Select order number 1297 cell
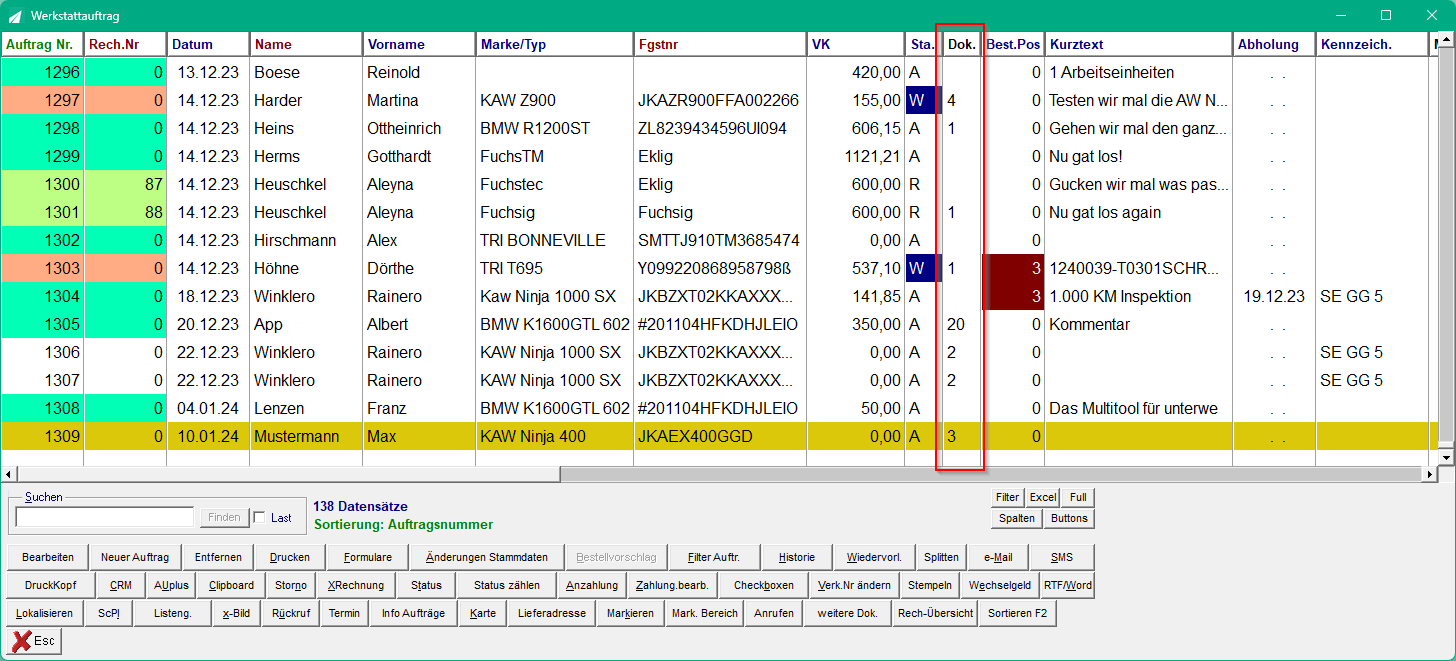Image resolution: width=1456 pixels, height=661 pixels. pos(42,100)
